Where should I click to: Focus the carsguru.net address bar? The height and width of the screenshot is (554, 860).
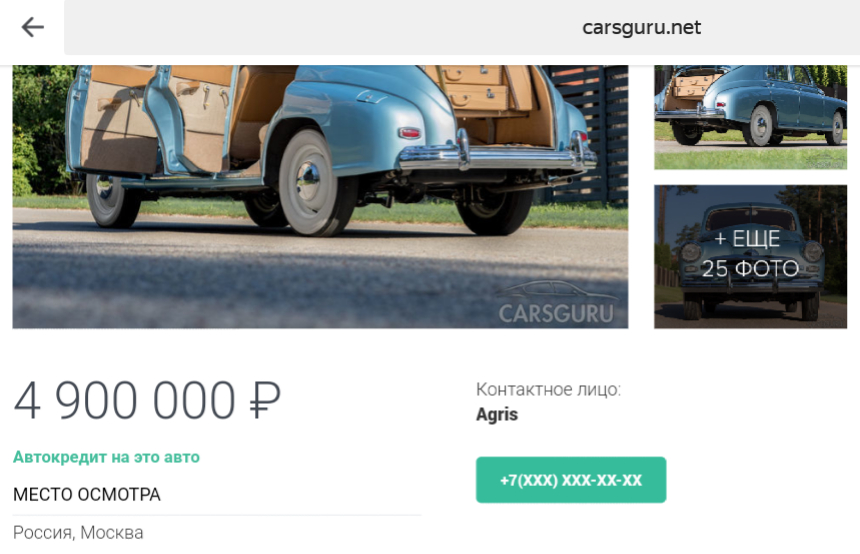point(462,27)
